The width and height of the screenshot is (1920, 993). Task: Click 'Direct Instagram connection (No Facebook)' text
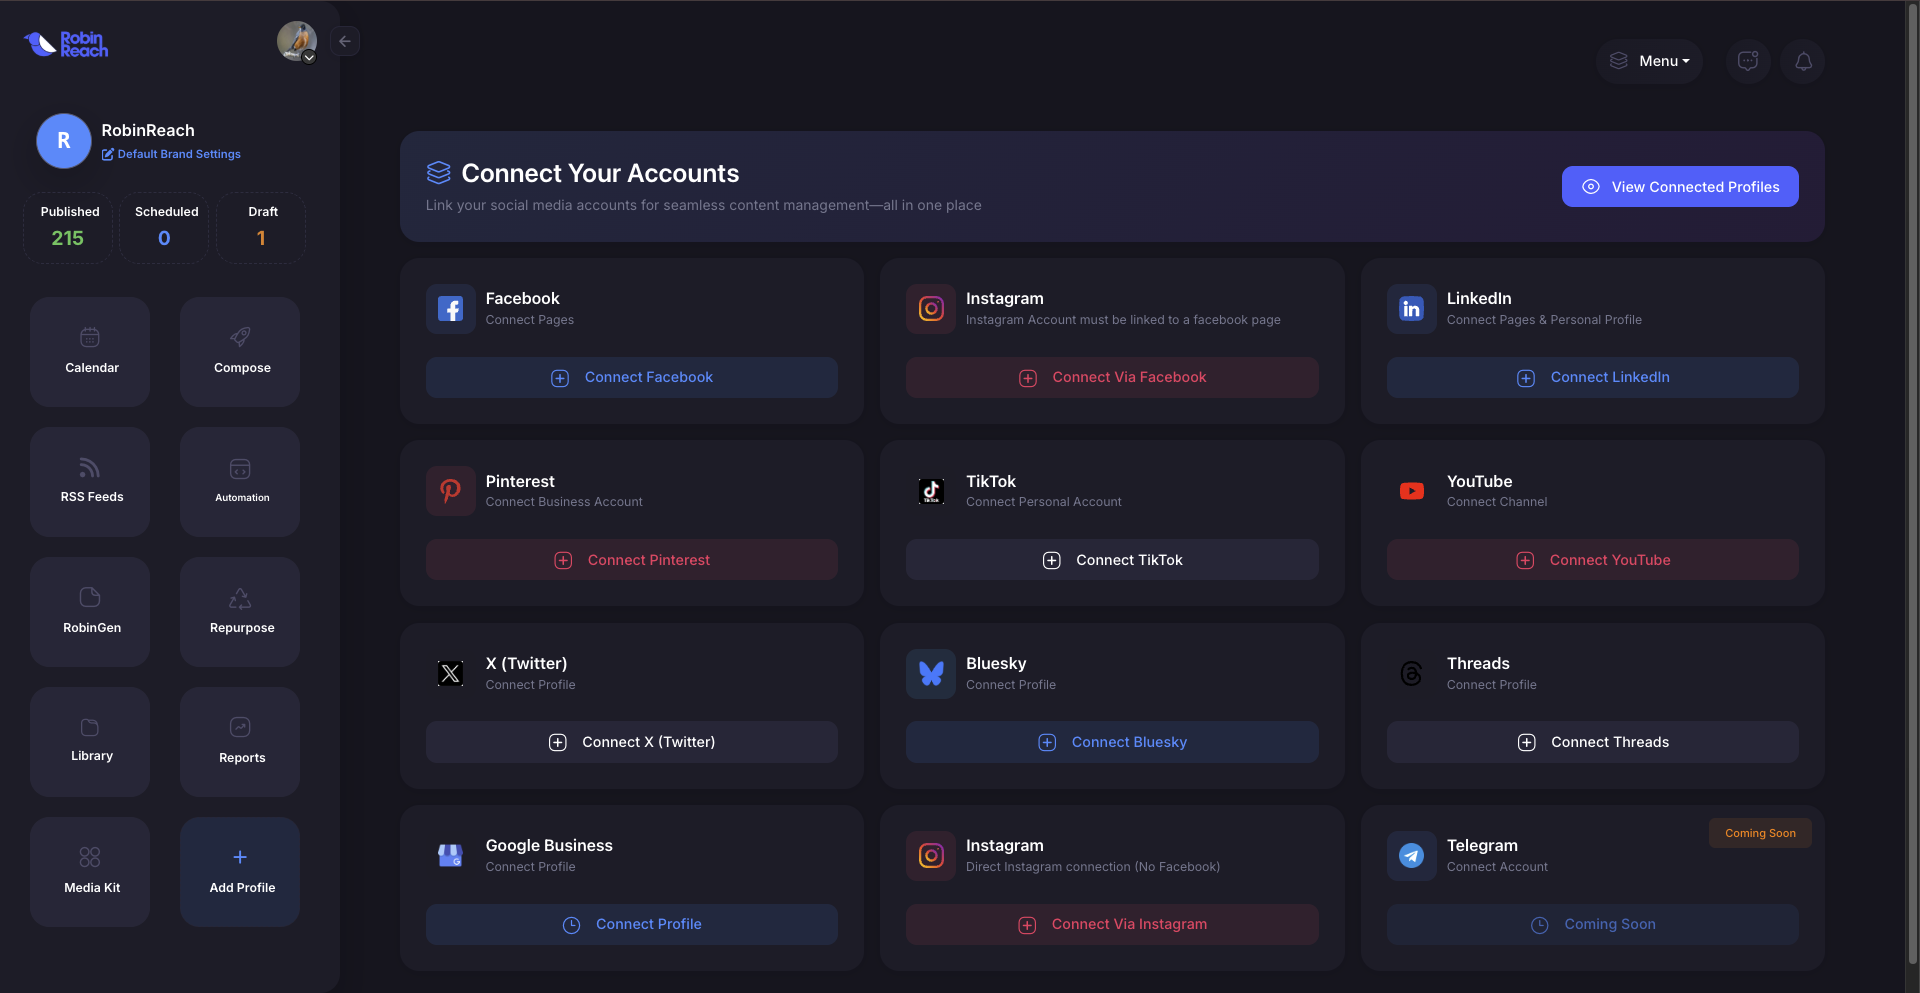point(1093,867)
